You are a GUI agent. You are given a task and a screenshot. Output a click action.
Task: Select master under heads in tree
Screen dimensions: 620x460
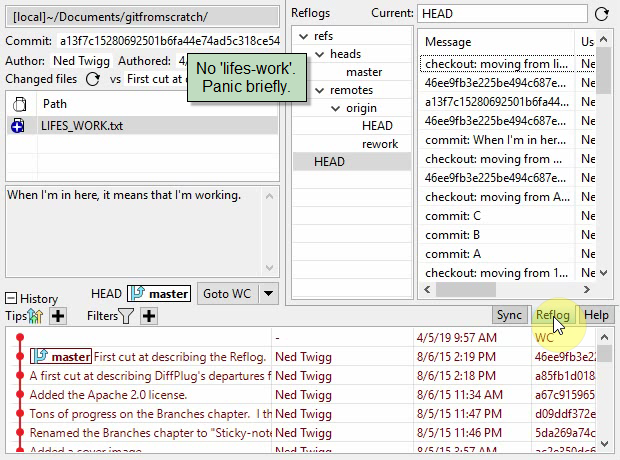[x=364, y=72]
